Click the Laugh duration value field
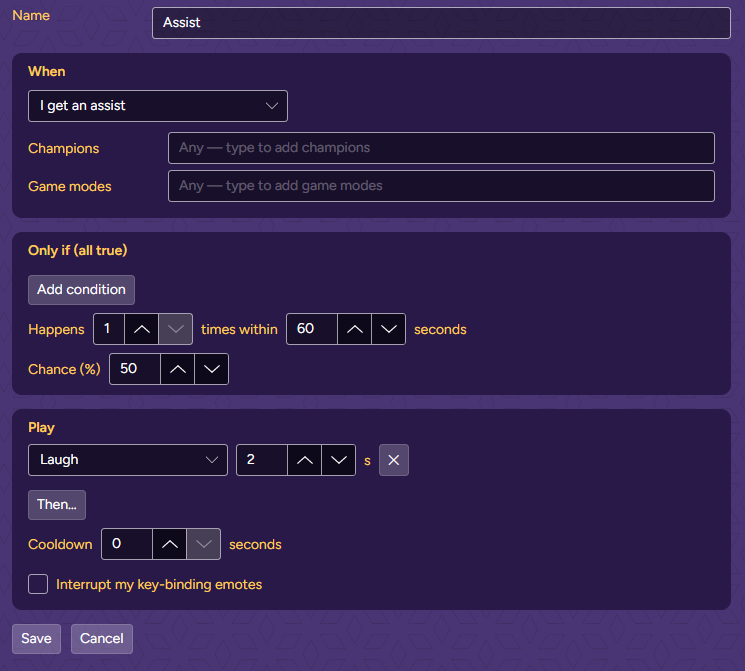This screenshot has height=671, width=745. pyautogui.click(x=262, y=460)
